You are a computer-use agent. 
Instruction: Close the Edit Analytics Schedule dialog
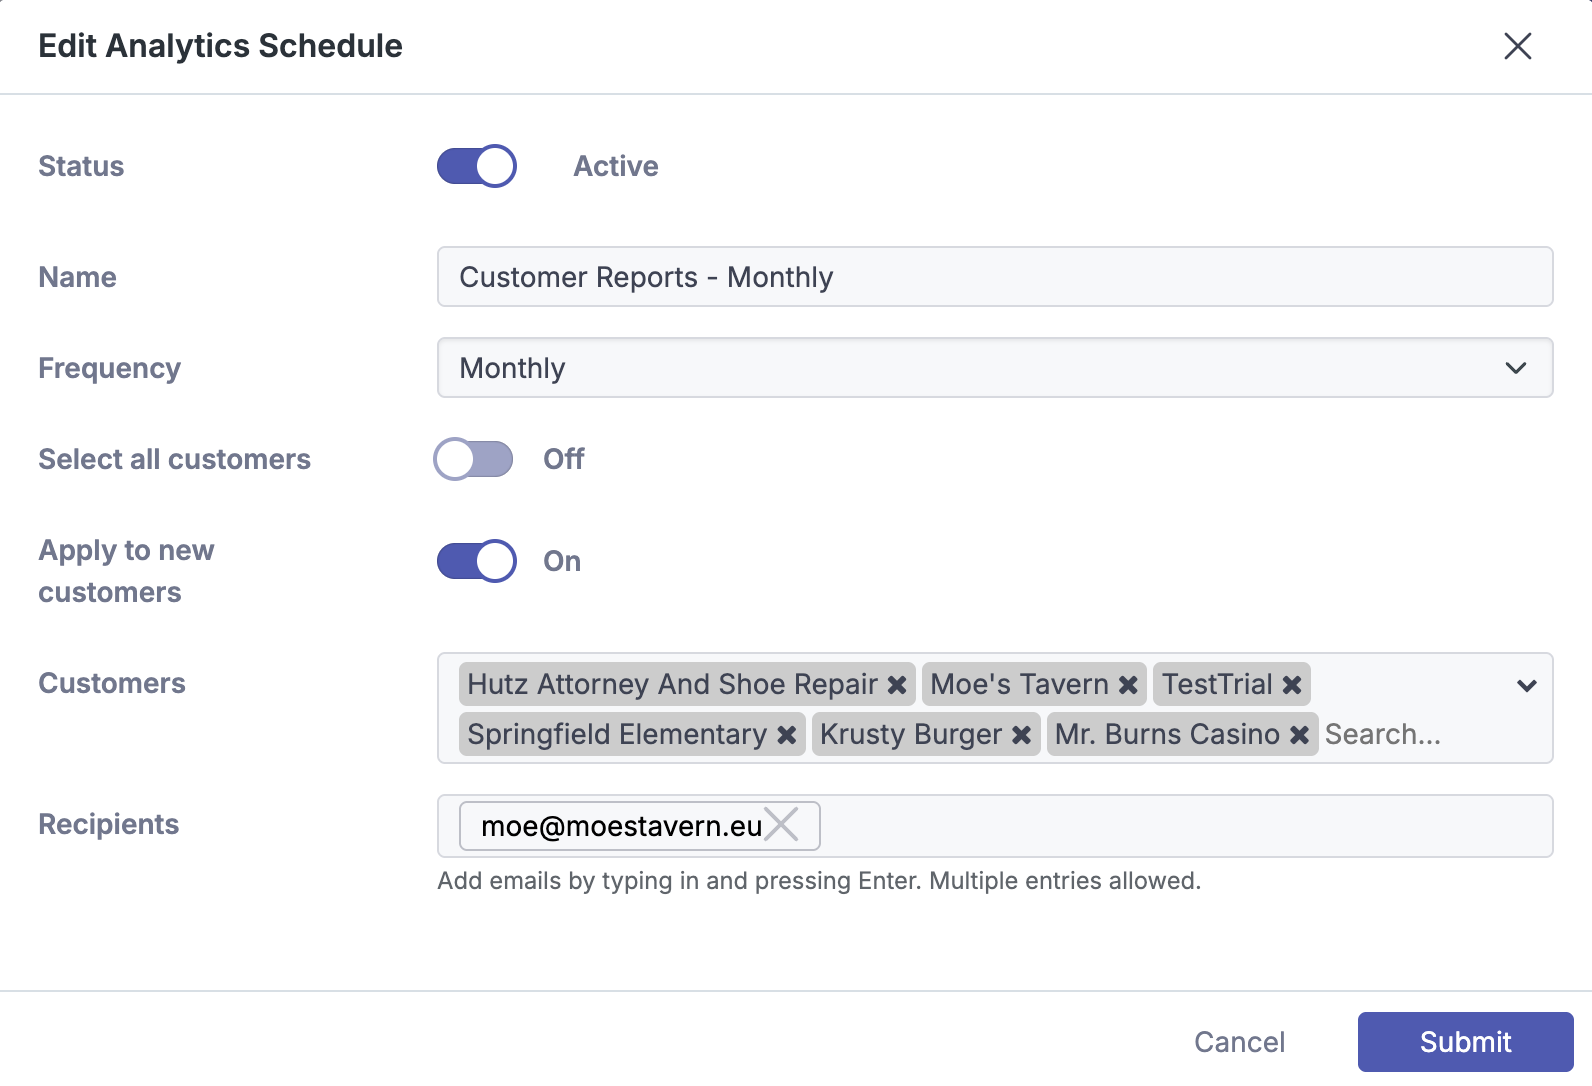tap(1517, 46)
